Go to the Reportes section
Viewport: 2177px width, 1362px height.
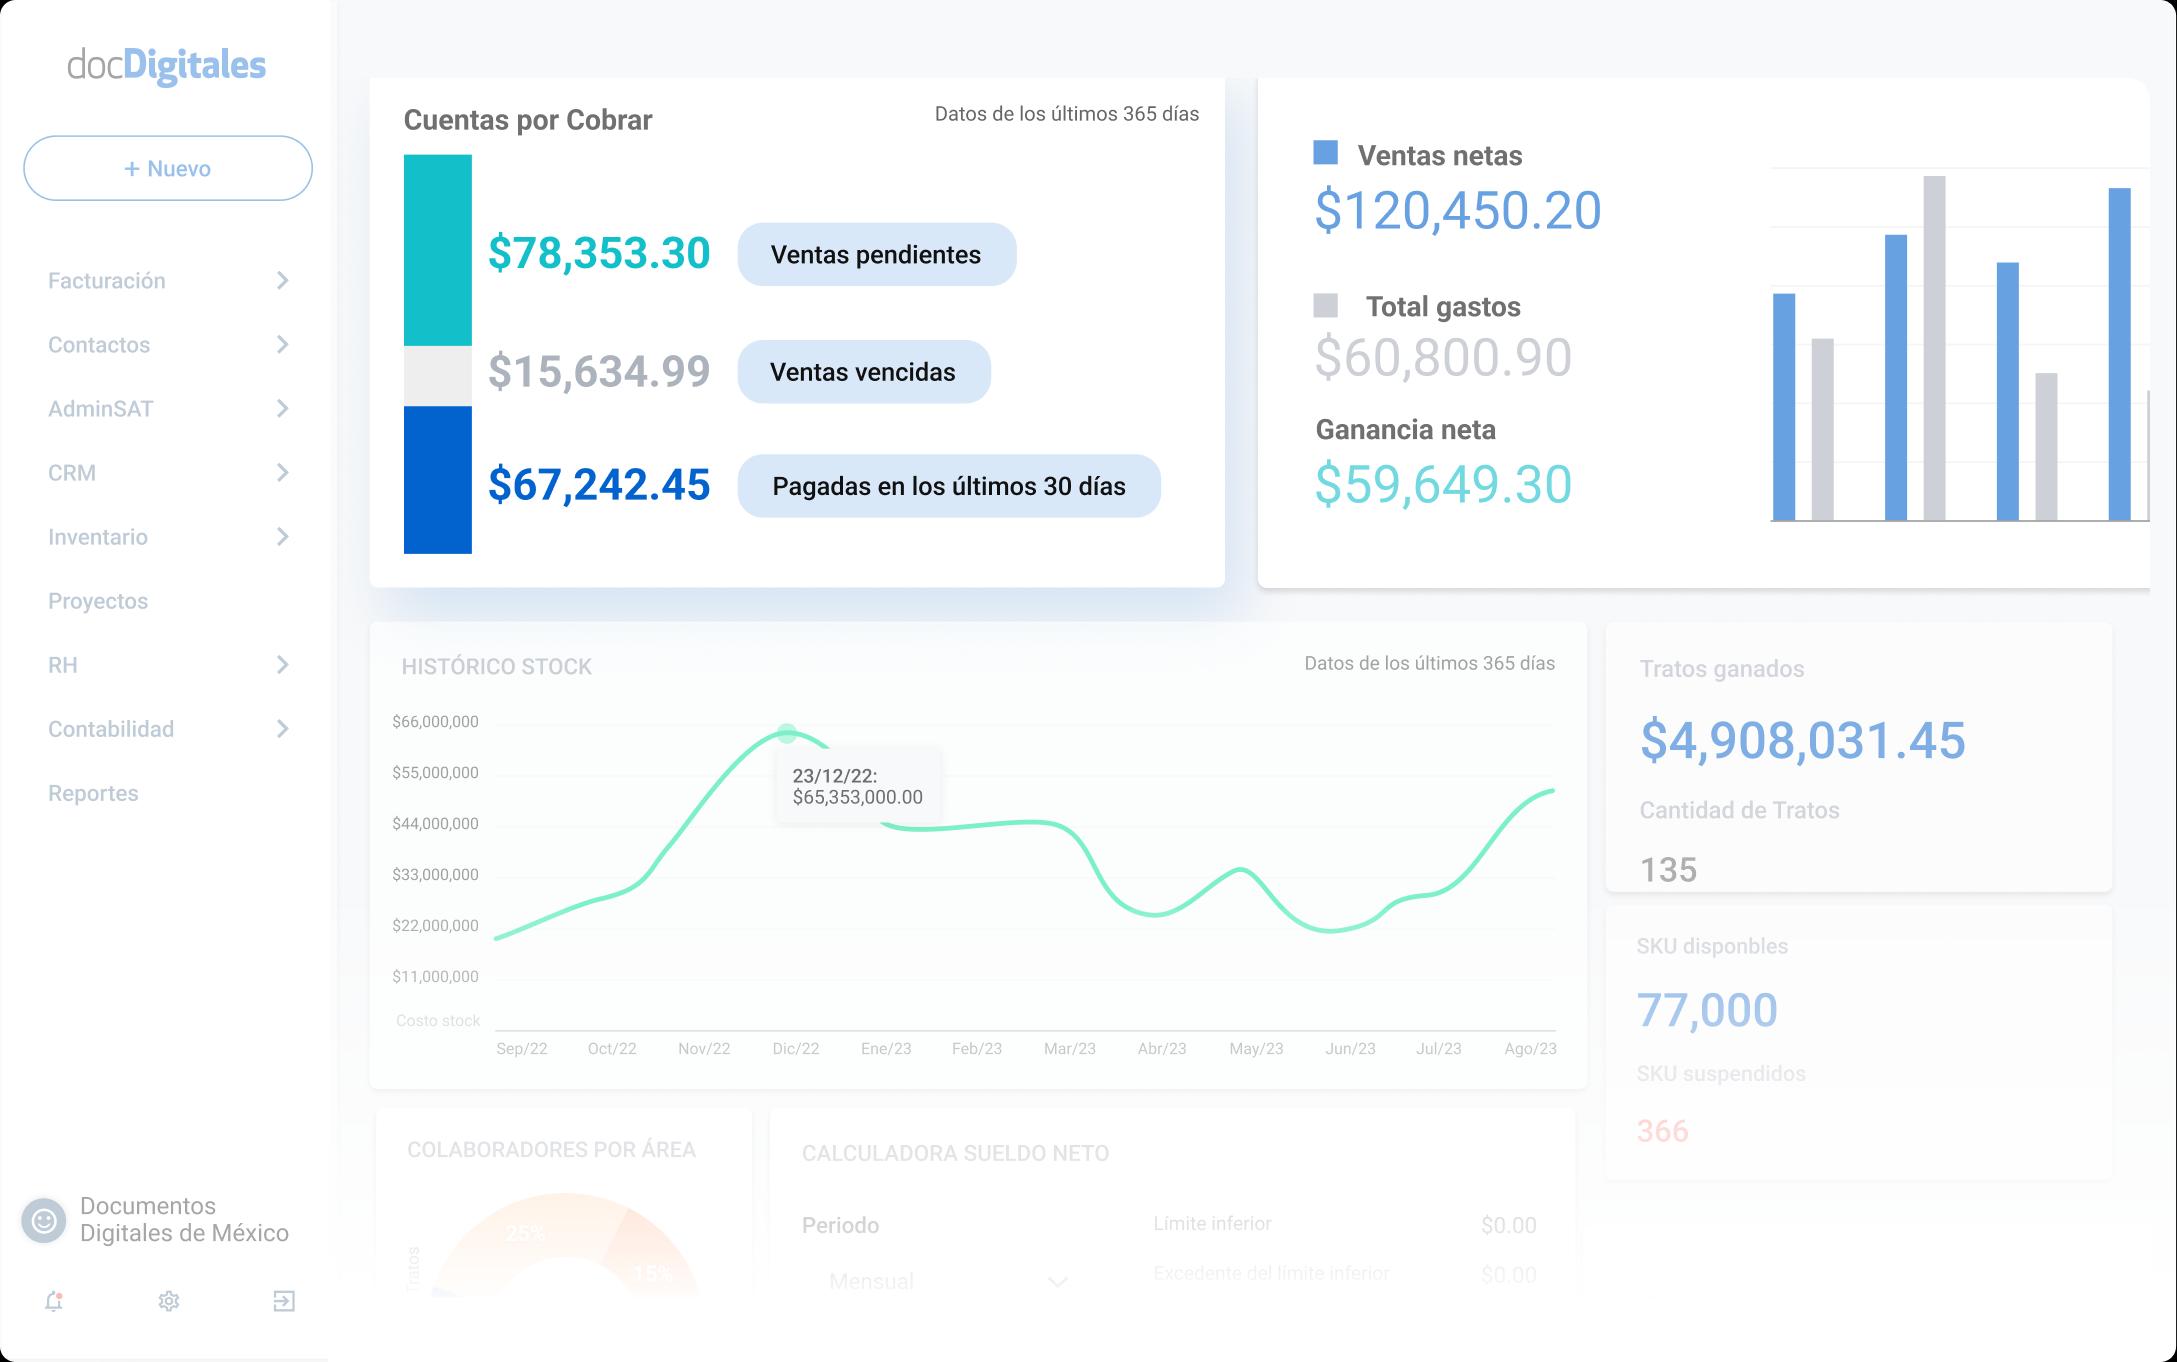tap(93, 793)
